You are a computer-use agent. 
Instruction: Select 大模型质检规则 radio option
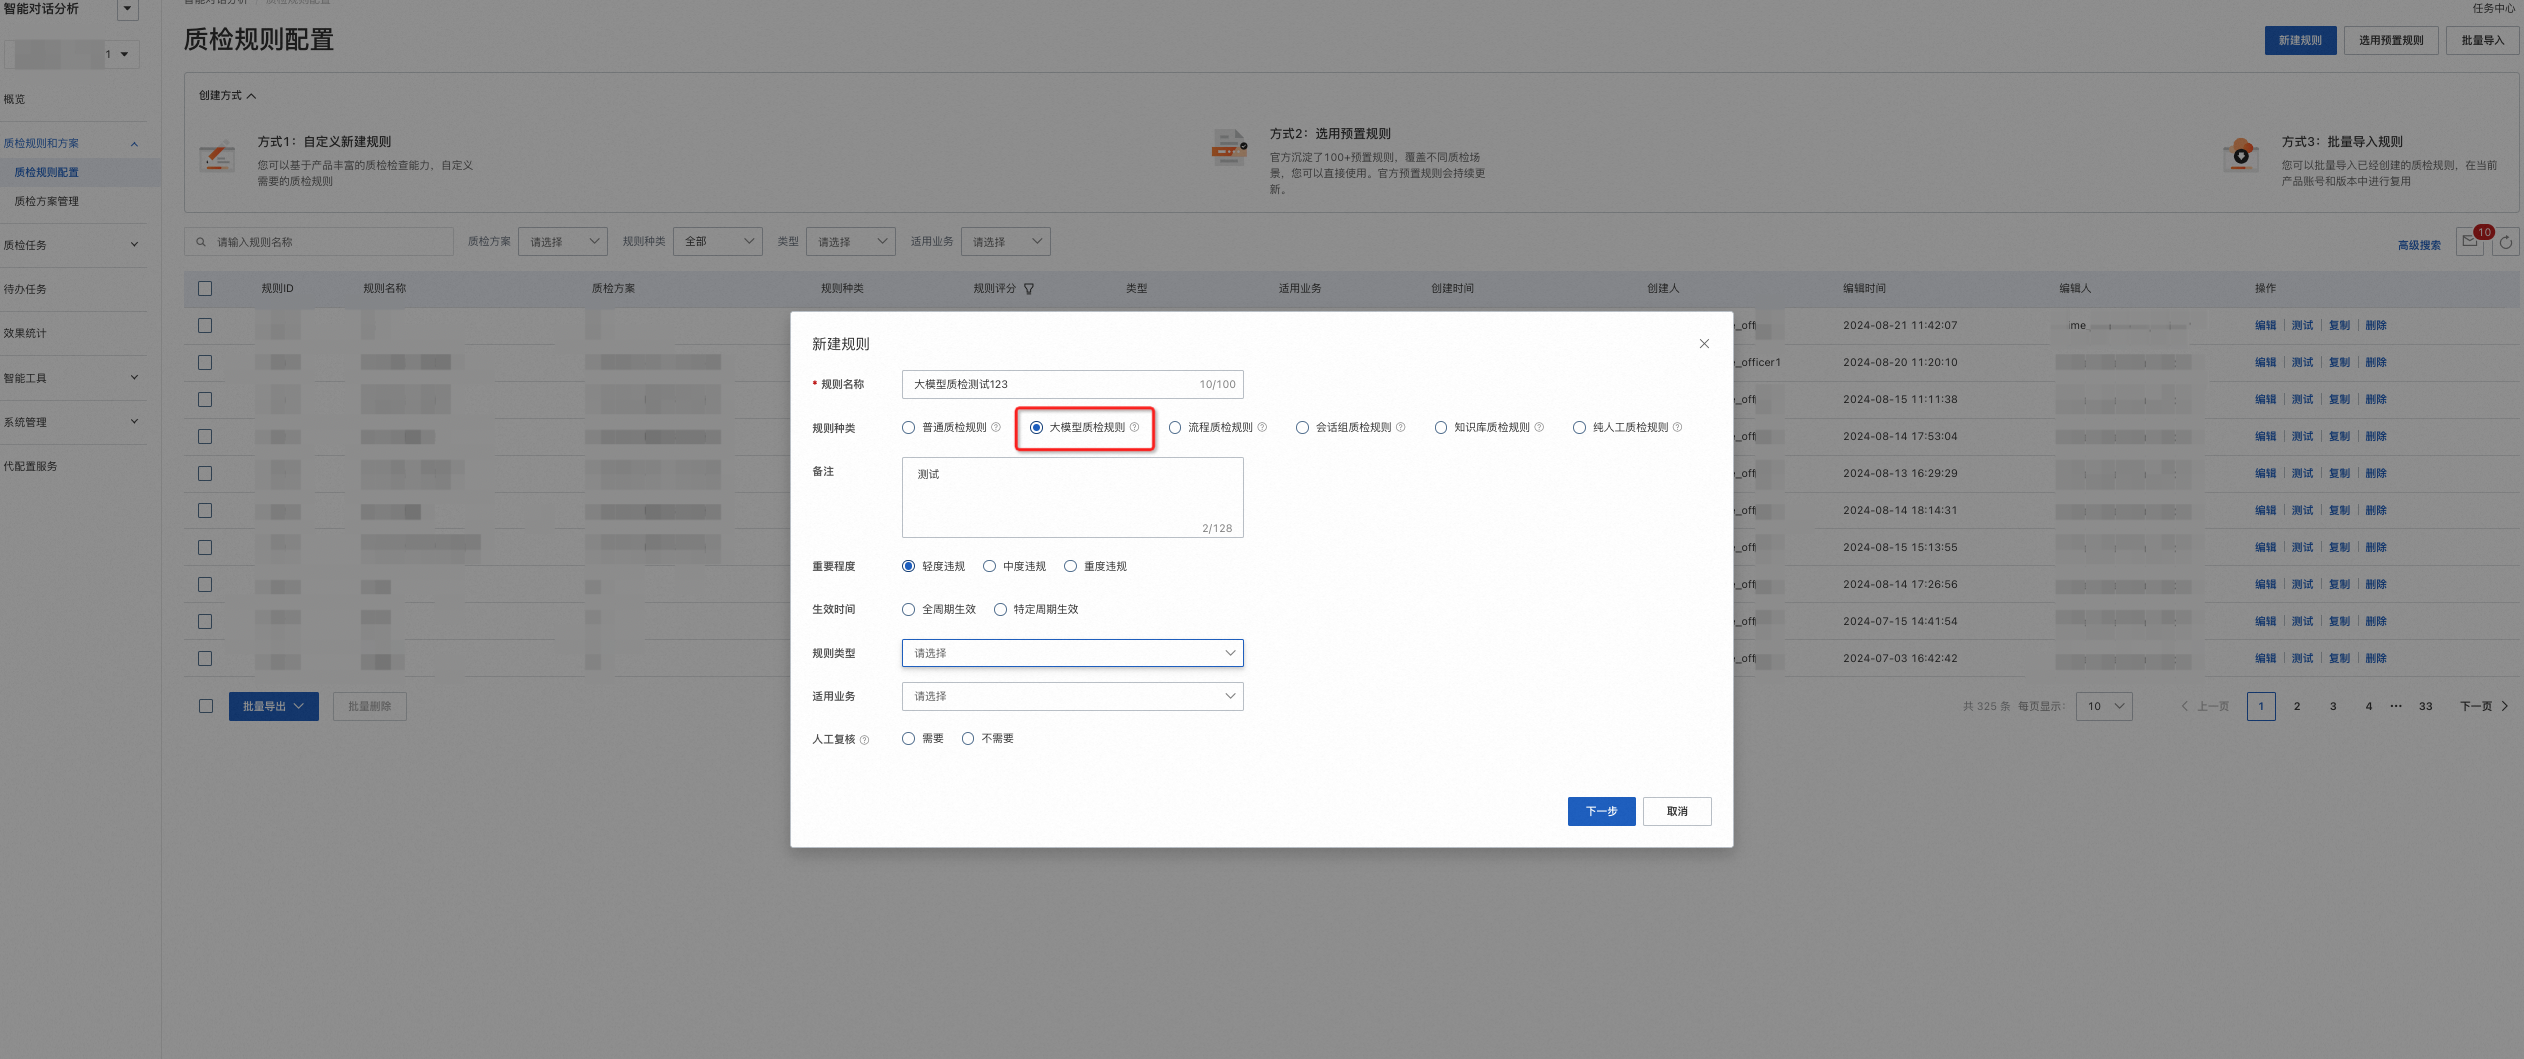tap(1036, 427)
